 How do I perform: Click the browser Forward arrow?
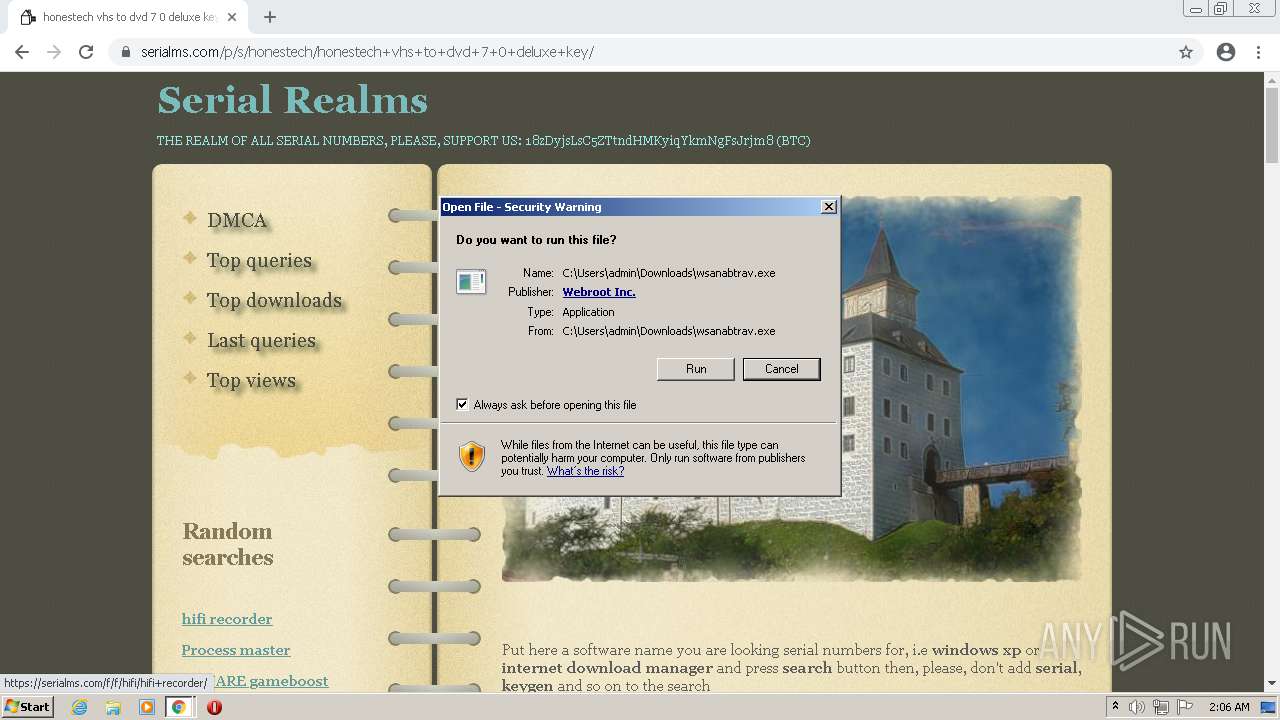click(54, 52)
